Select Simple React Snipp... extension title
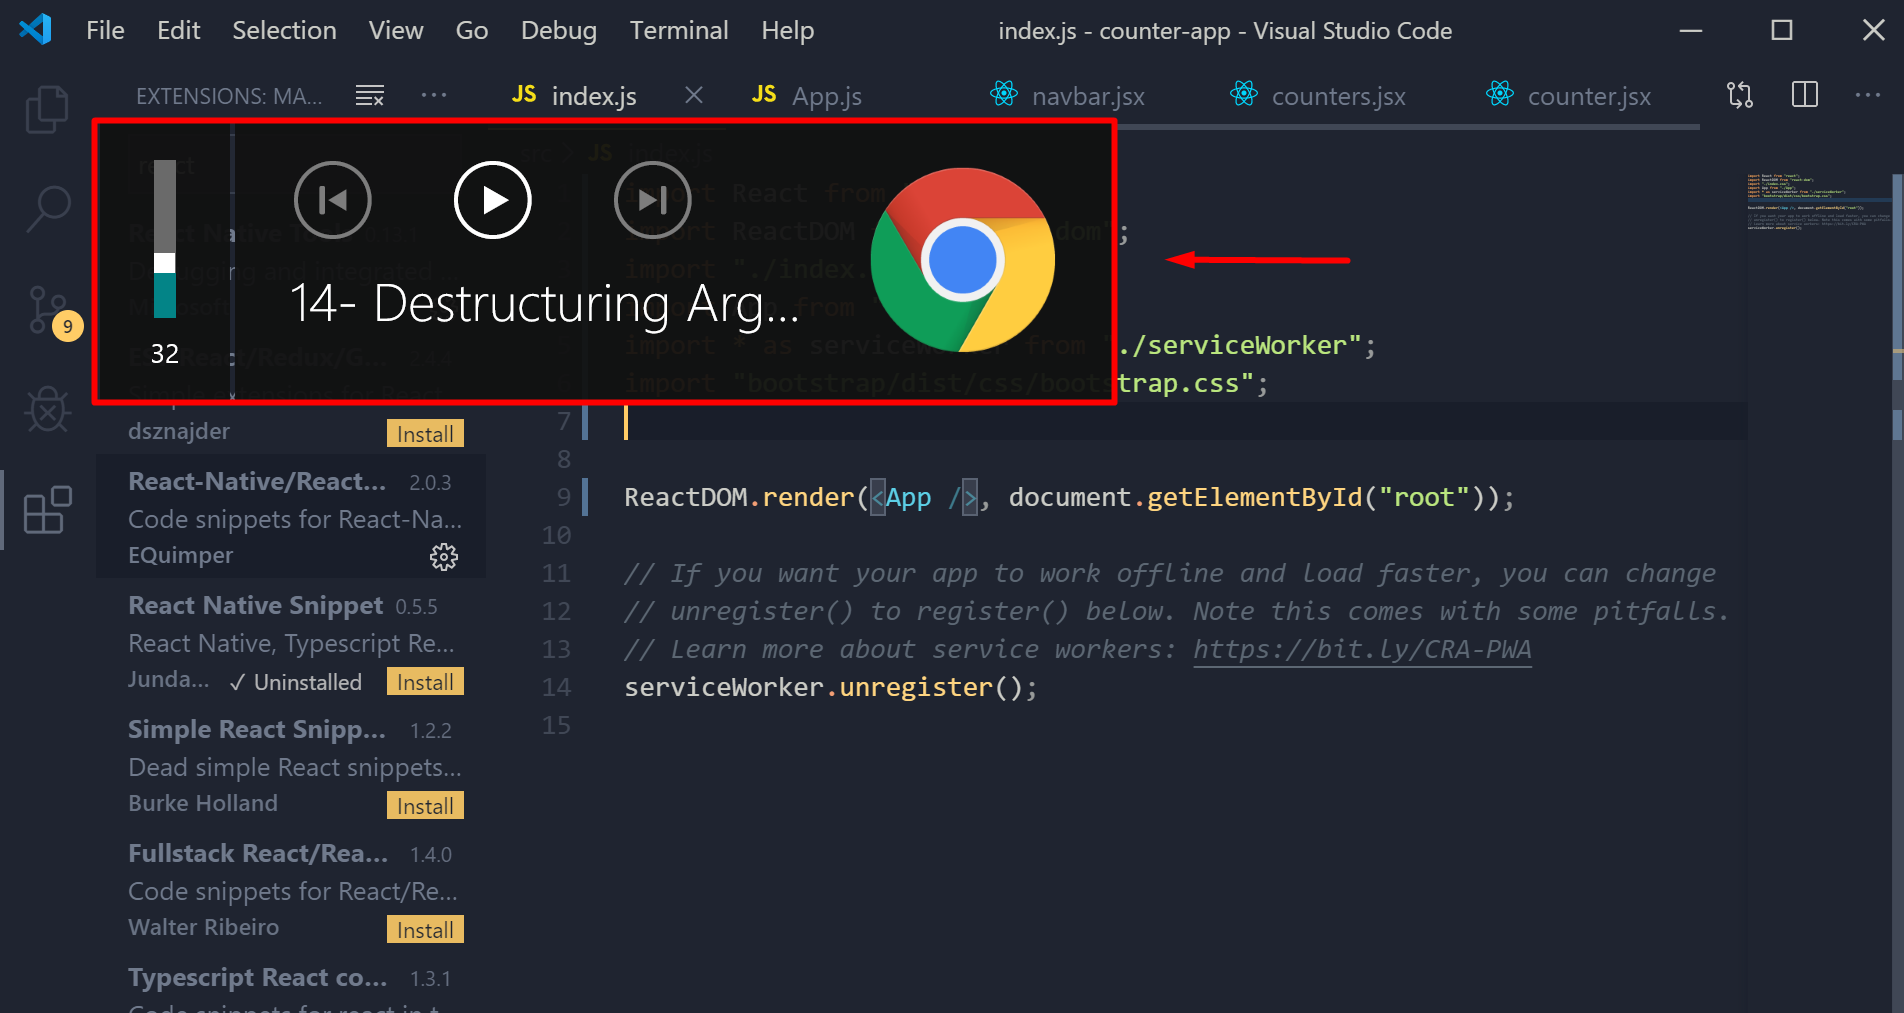This screenshot has width=1904, height=1013. coord(257,729)
